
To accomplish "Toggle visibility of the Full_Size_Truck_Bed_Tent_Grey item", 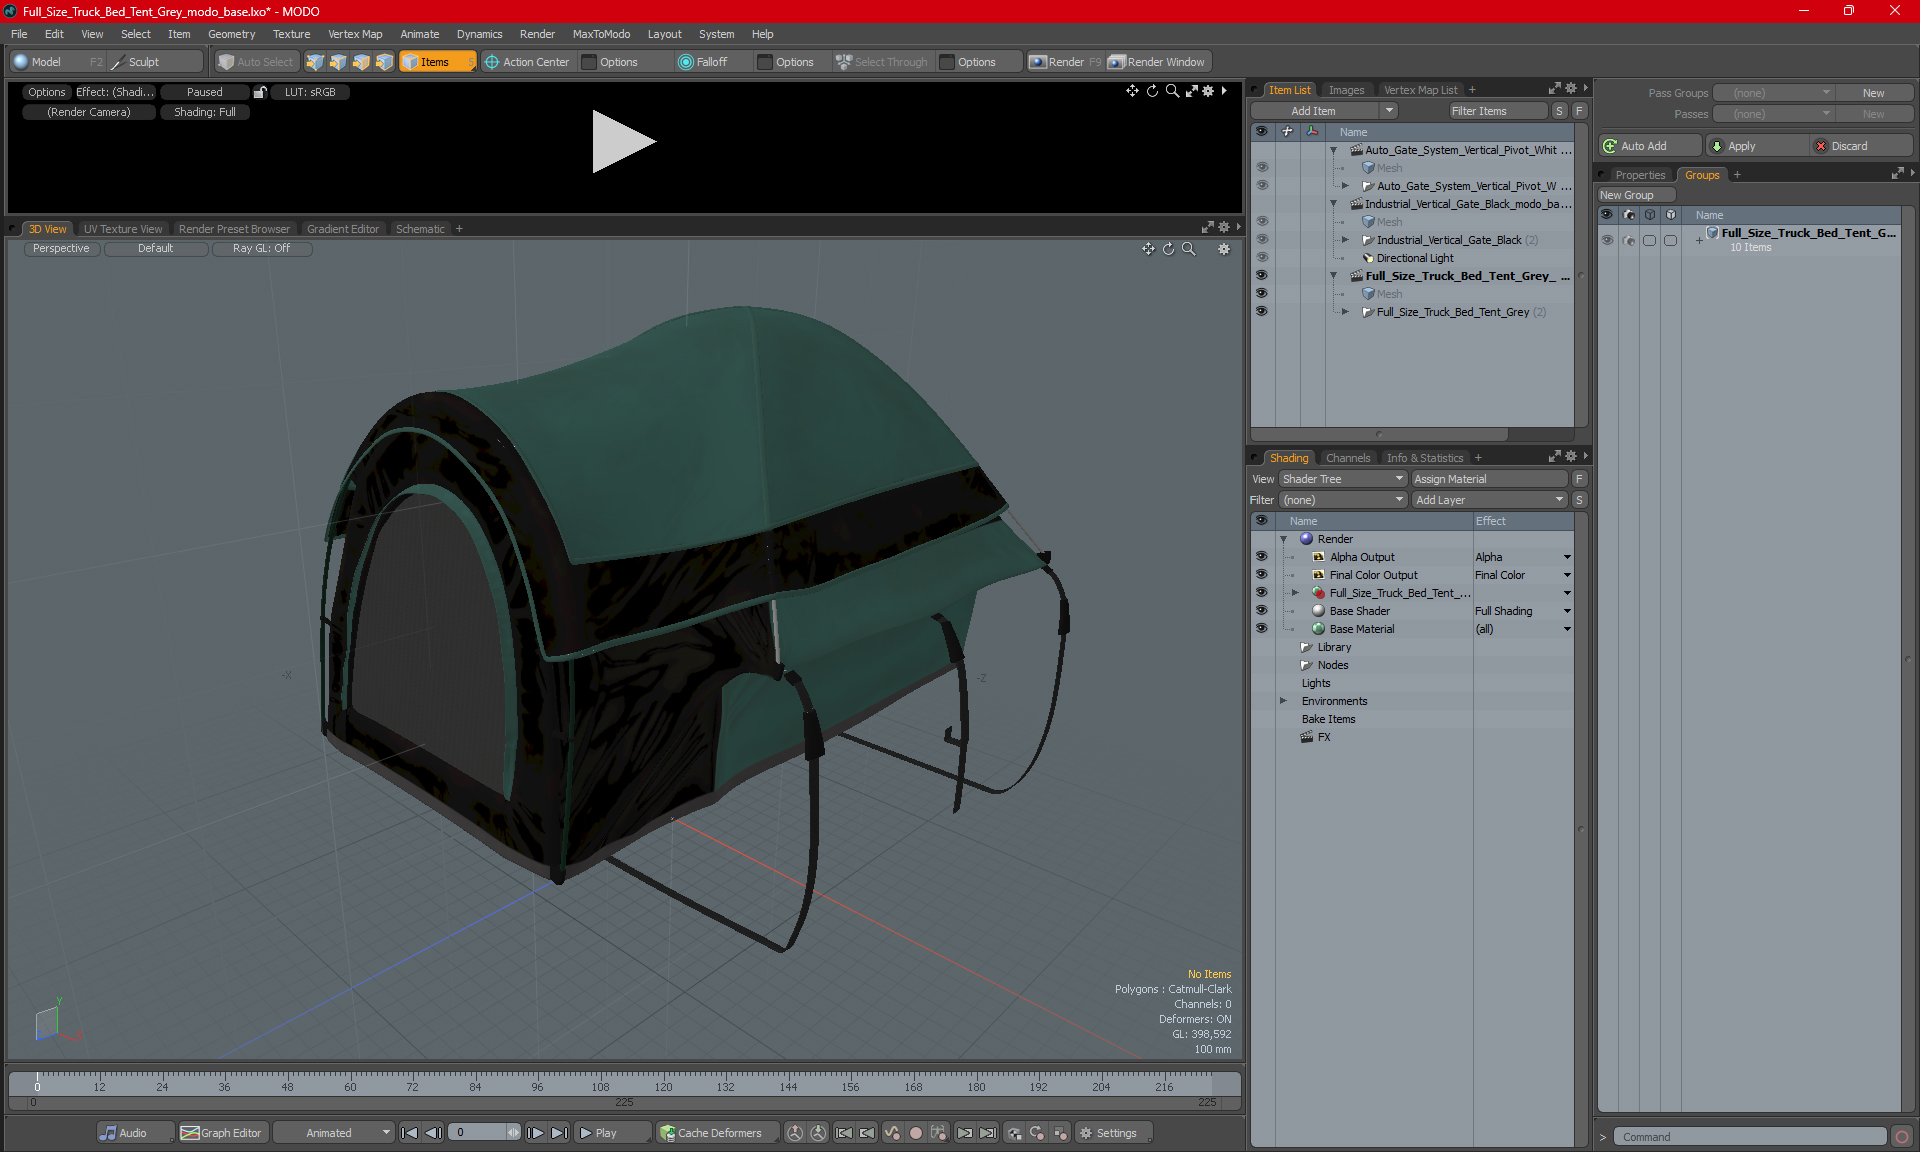I will [x=1262, y=312].
